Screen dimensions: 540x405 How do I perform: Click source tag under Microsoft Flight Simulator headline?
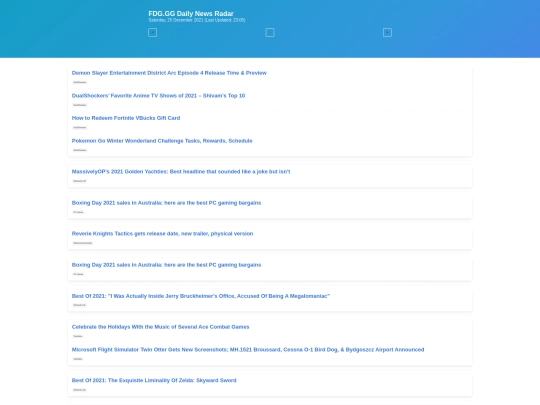coord(78,359)
